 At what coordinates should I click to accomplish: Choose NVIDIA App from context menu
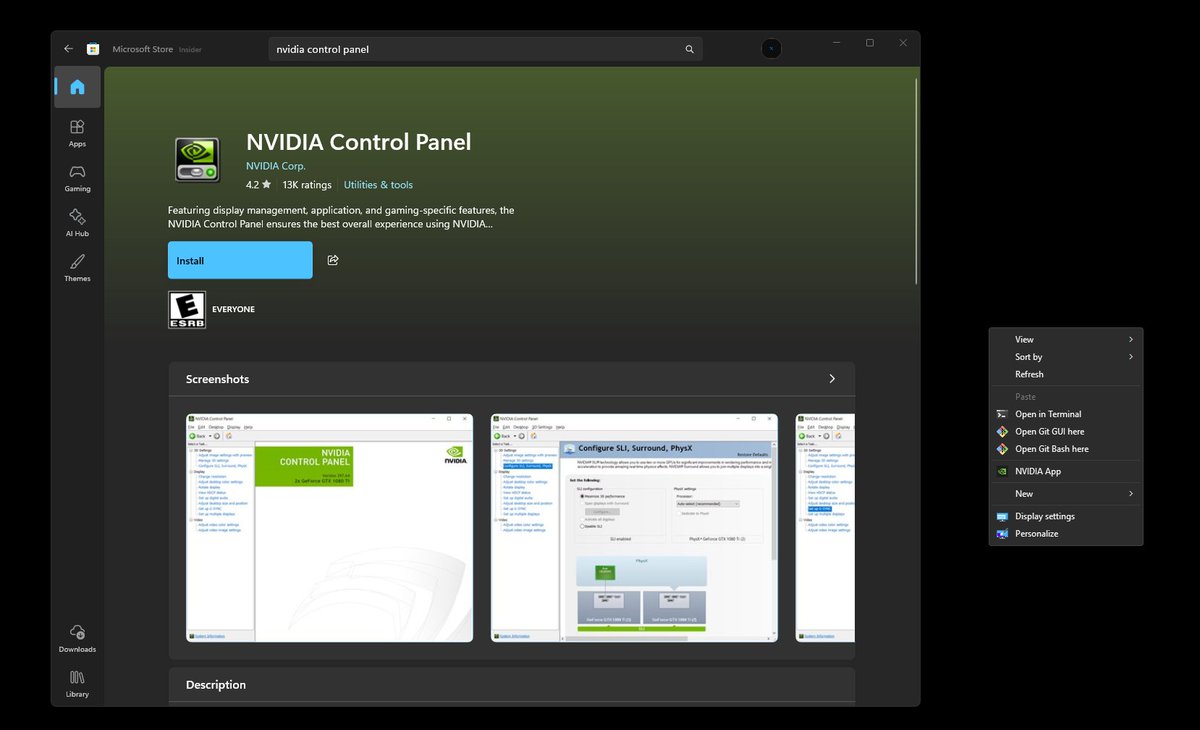pyautogui.click(x=1066, y=471)
